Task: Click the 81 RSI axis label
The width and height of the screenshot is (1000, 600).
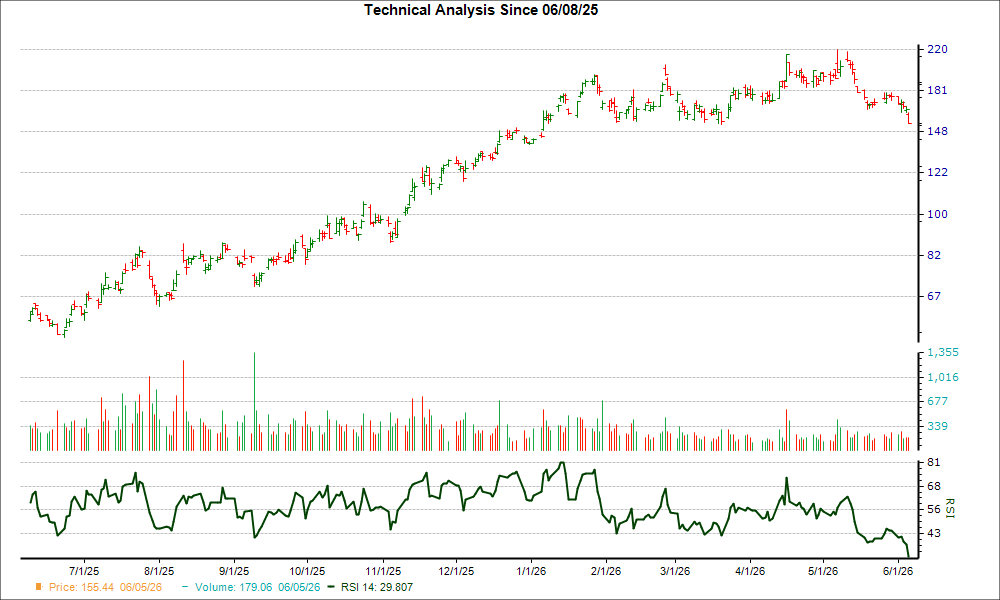Action: 934,462
